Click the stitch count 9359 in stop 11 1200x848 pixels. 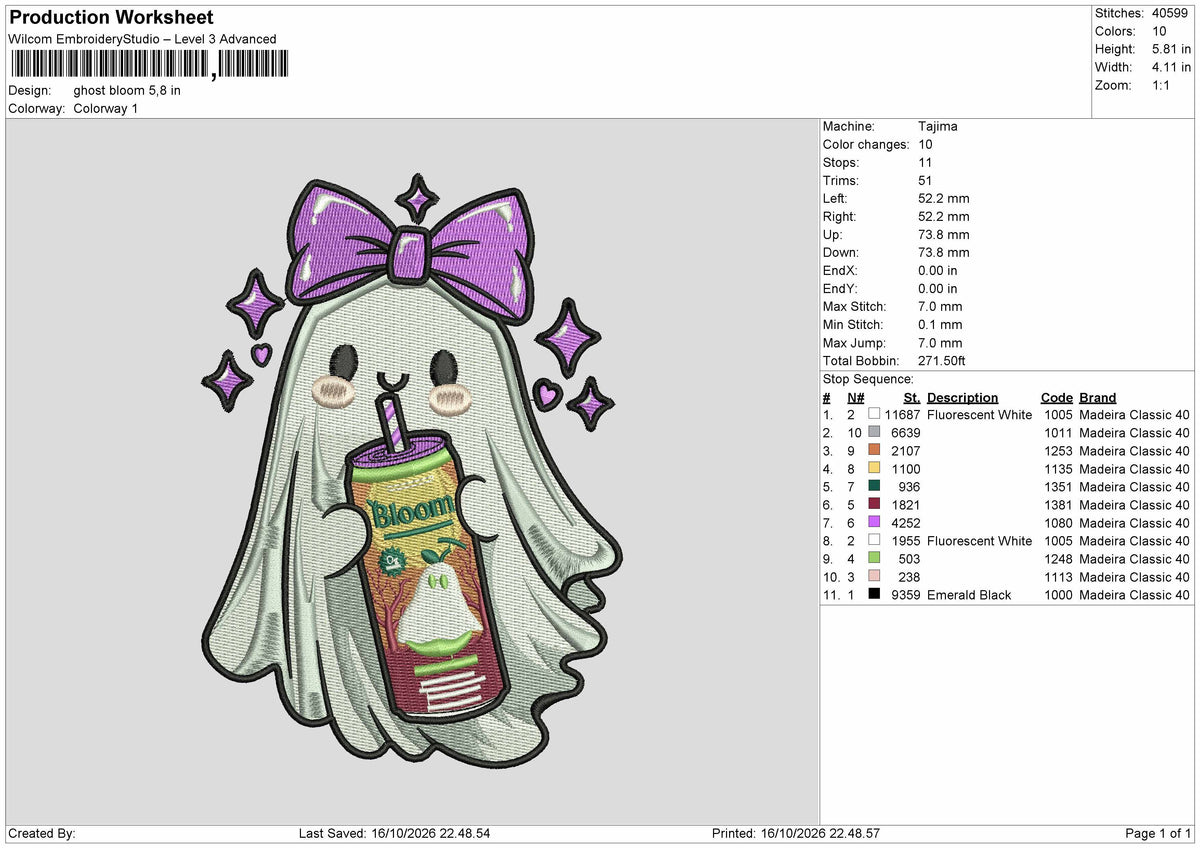pos(905,594)
